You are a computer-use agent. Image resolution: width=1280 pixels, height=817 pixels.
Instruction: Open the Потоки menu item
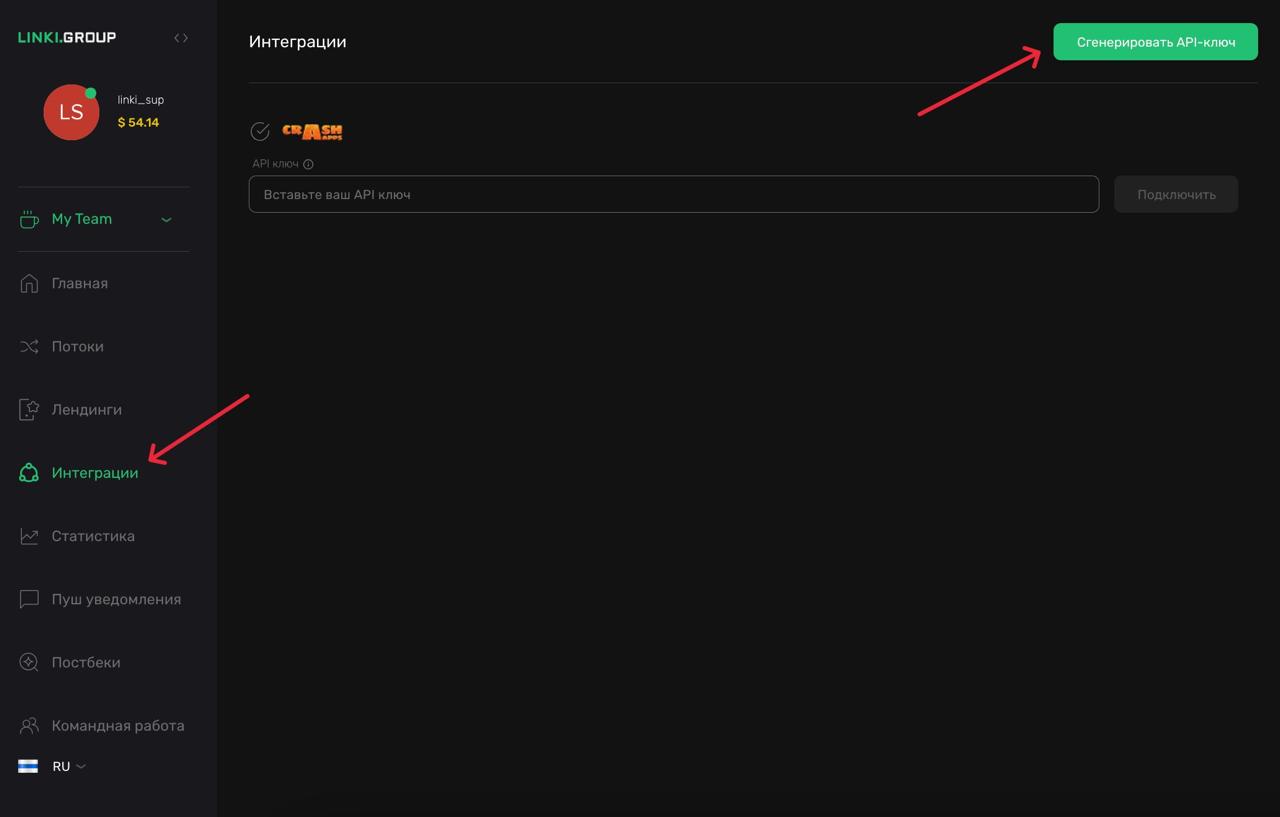pos(77,347)
